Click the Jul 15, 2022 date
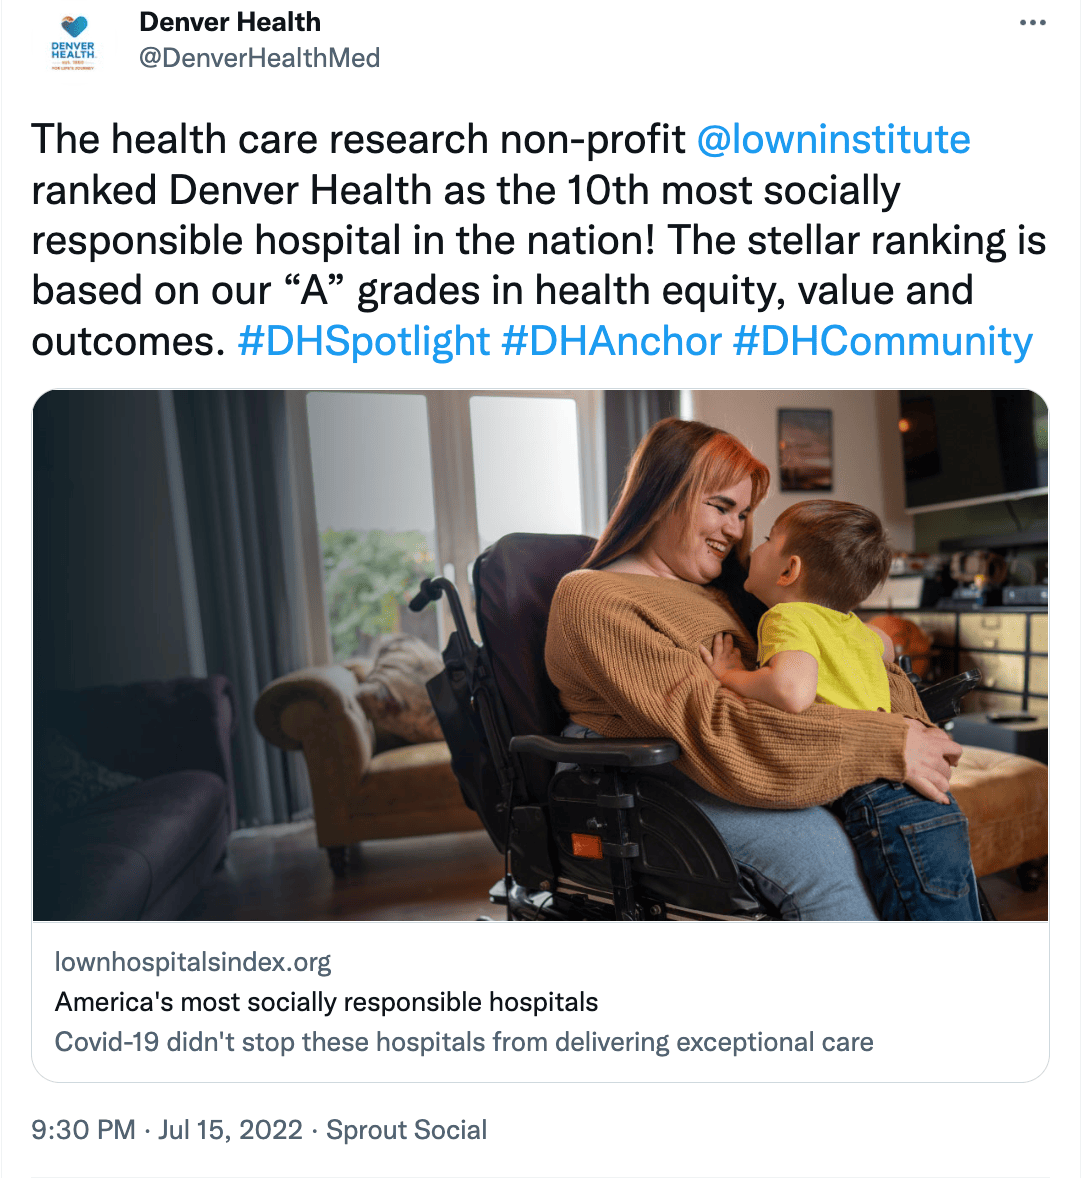1084x1178 pixels. click(x=230, y=1130)
